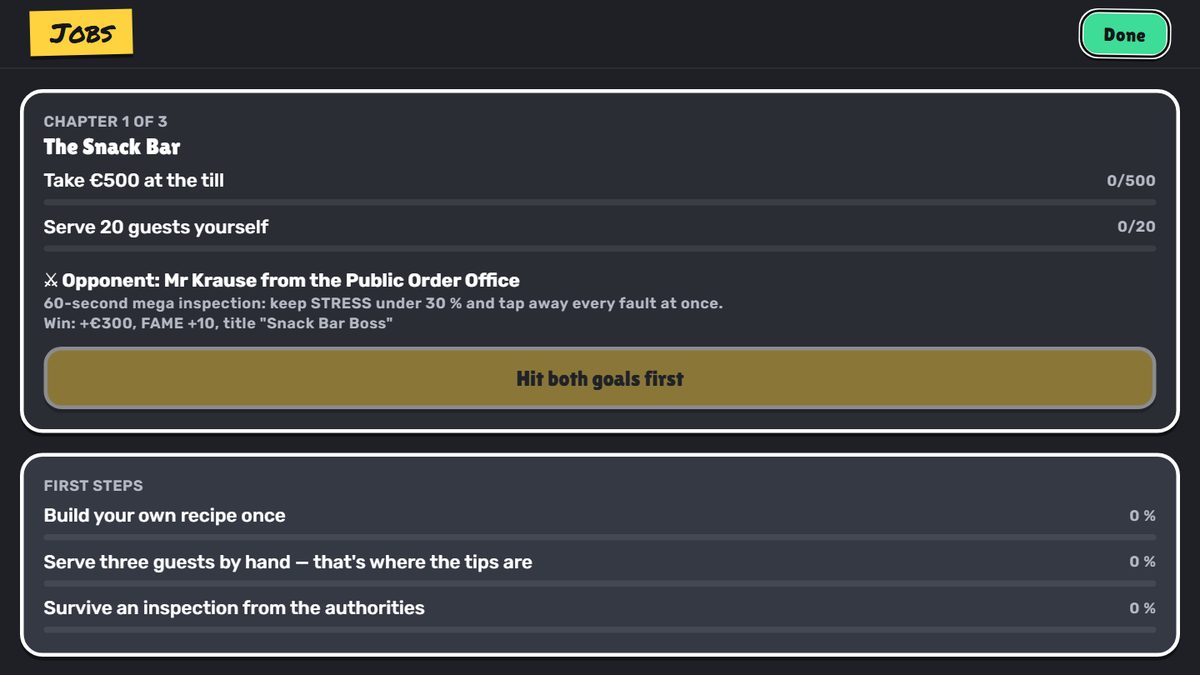Click the 60-second mega inspection description
The image size is (1200, 675).
pyautogui.click(x=383, y=303)
